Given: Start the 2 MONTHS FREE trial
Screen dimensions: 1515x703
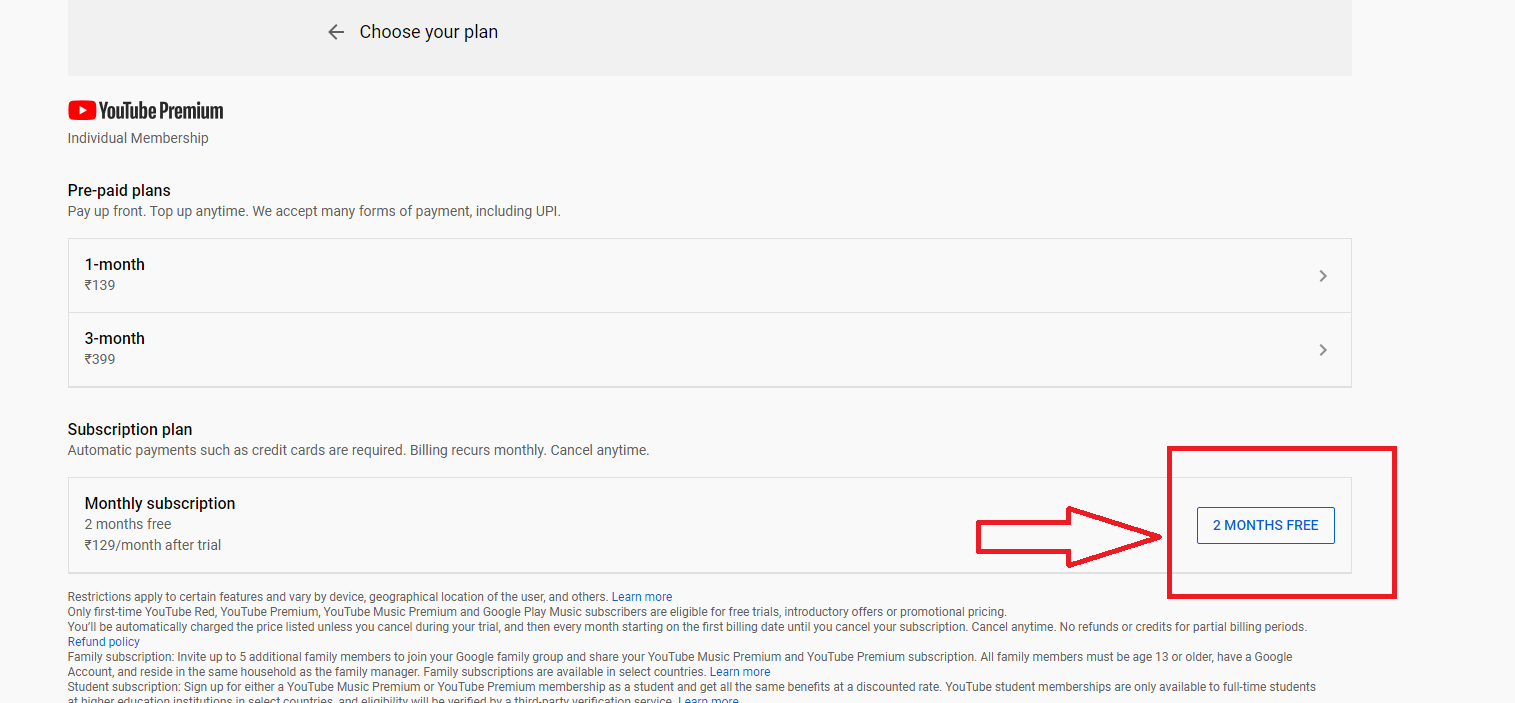Looking at the screenshot, I should [1266, 525].
